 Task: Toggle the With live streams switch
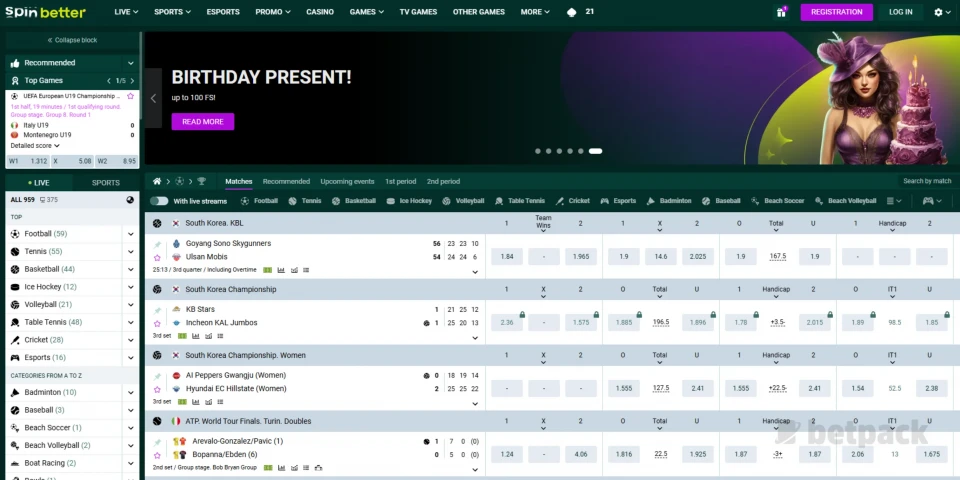click(x=159, y=201)
